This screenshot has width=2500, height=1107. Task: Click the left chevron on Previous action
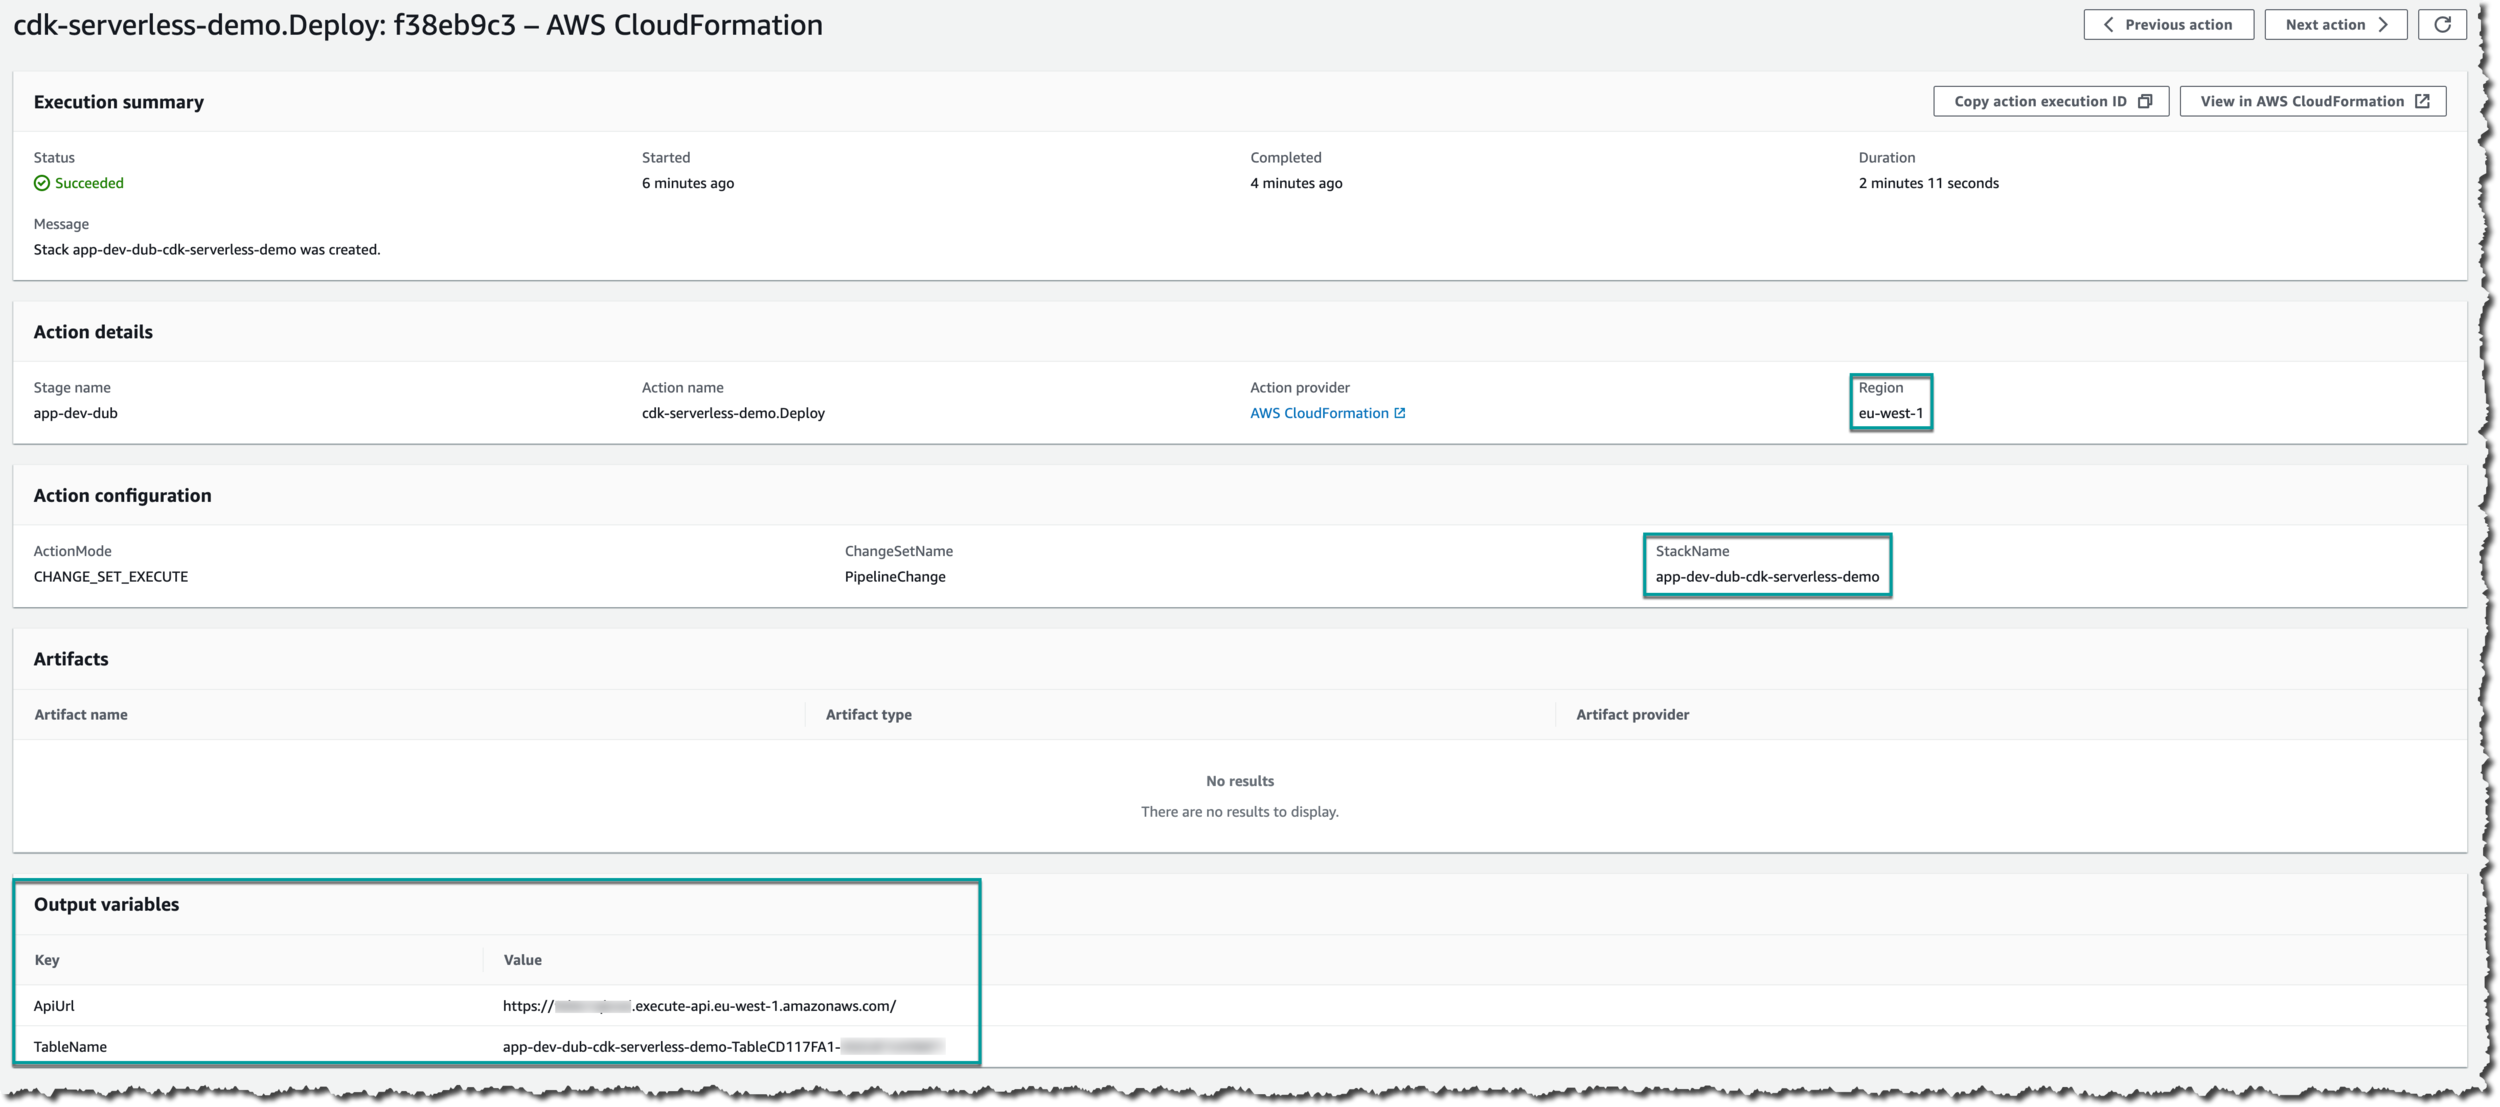(2109, 24)
